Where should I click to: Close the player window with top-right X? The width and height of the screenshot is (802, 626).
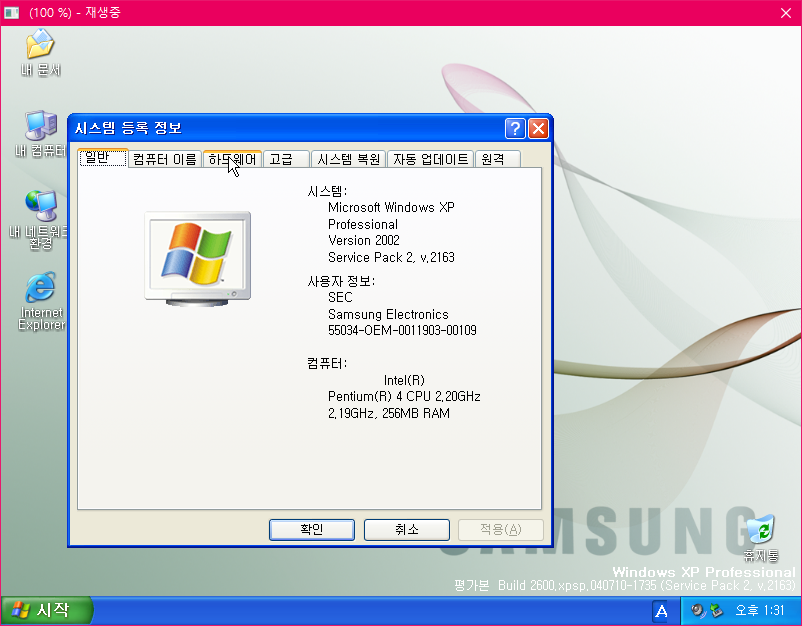(786, 13)
